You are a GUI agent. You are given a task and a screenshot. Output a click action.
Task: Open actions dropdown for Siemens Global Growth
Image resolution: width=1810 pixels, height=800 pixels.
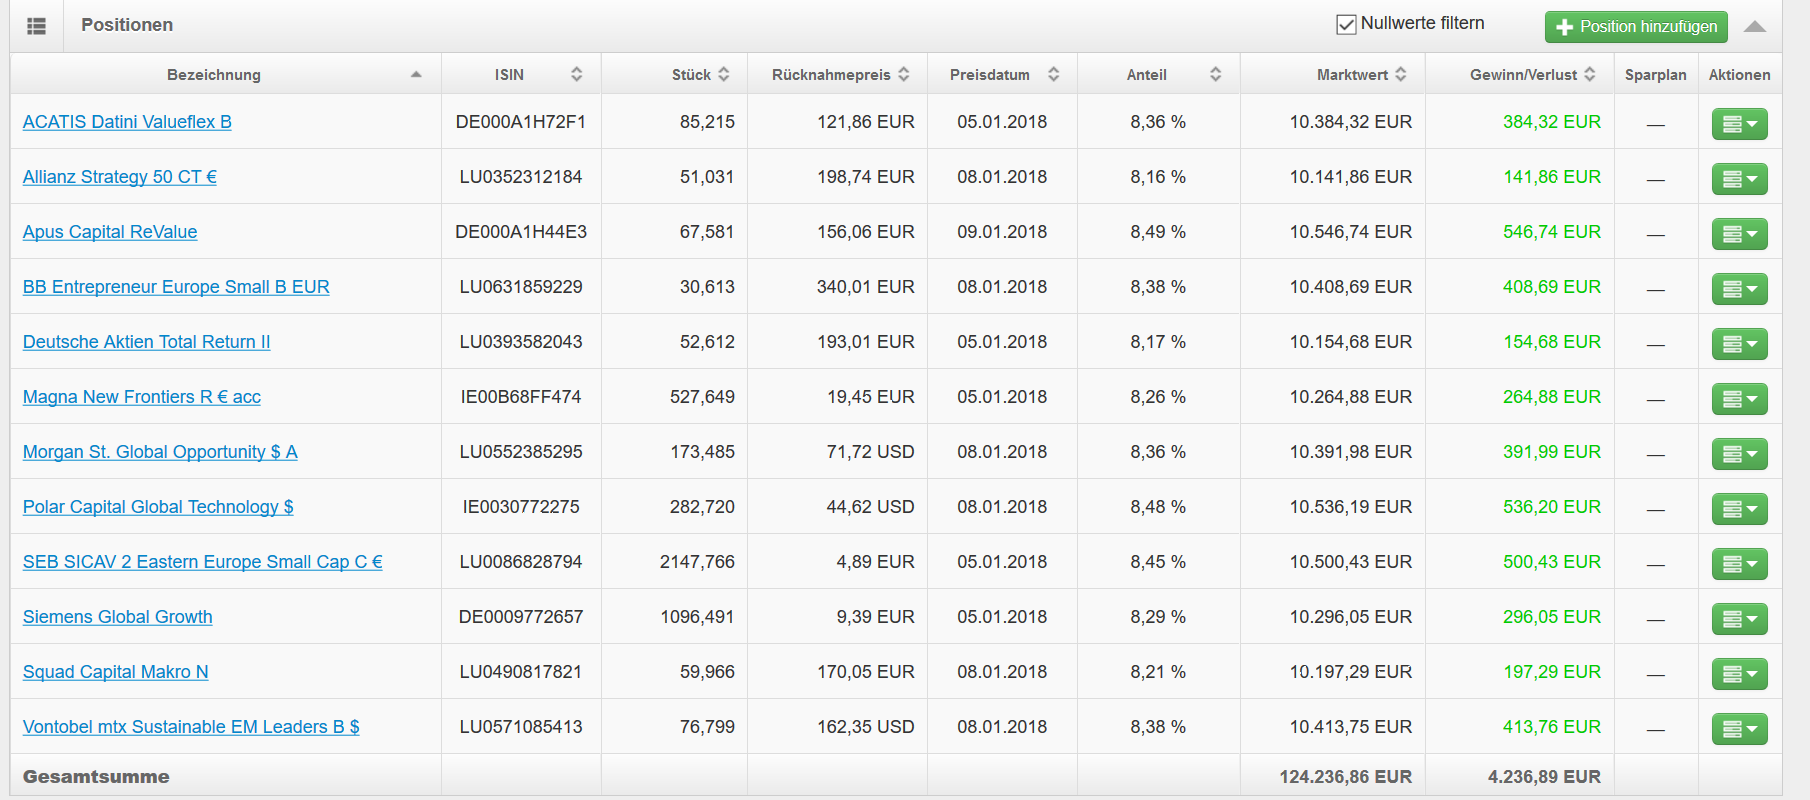(1740, 619)
